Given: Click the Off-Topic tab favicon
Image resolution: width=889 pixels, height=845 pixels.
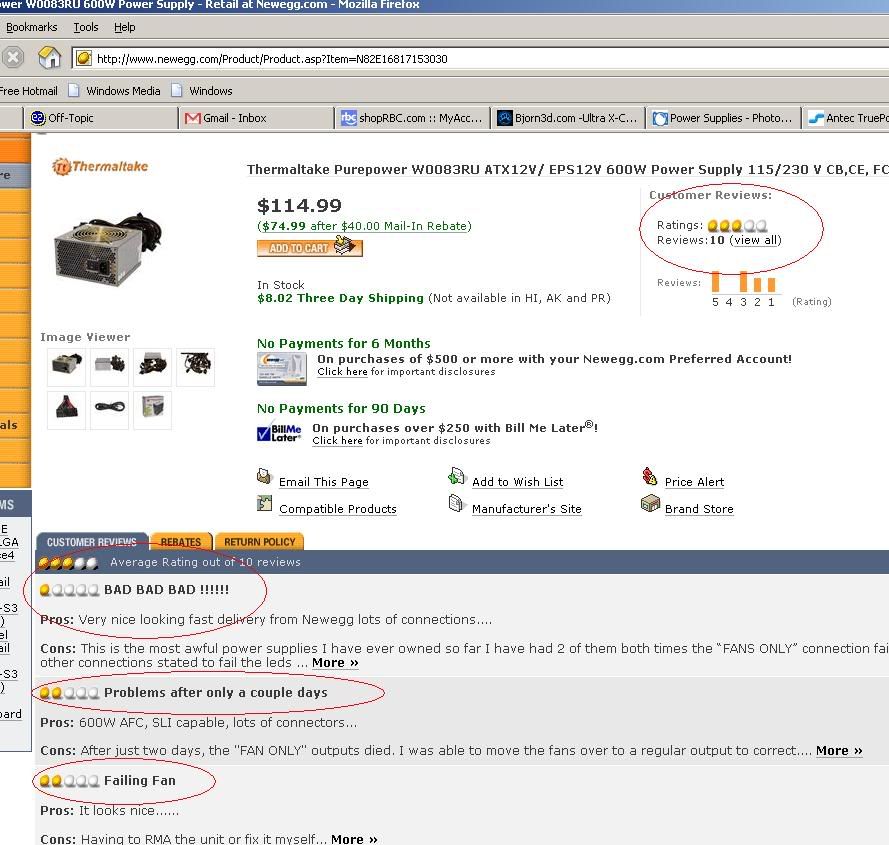Looking at the screenshot, I should pyautogui.click(x=38, y=117).
